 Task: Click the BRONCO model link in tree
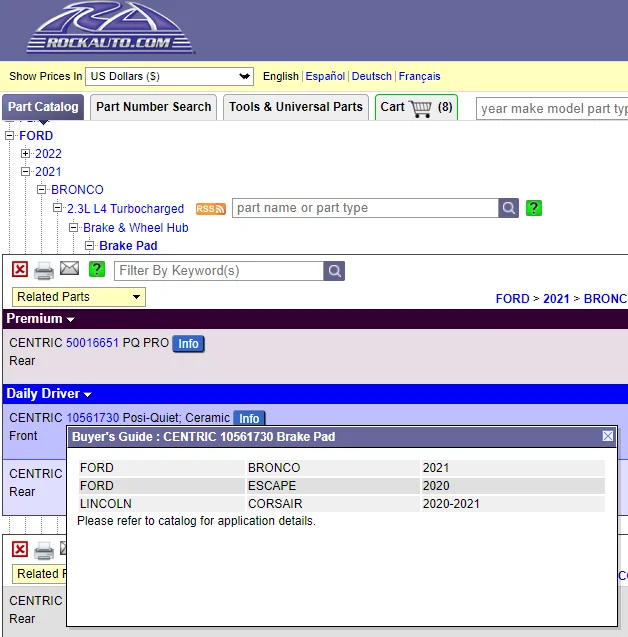(77, 190)
